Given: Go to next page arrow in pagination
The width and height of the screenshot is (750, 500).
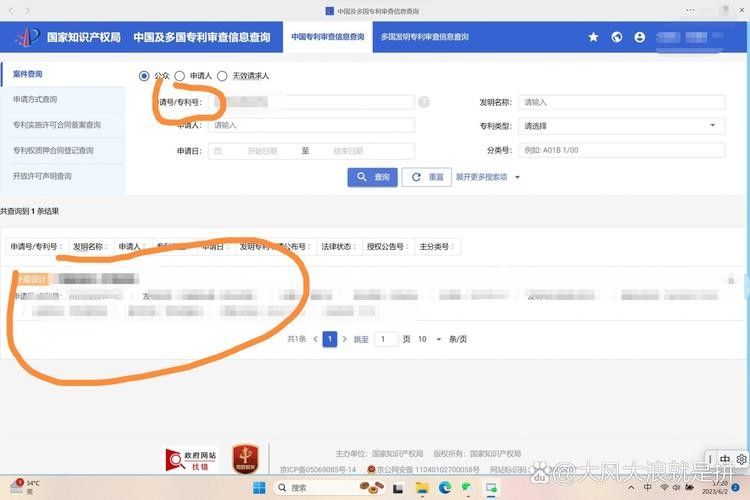Looking at the screenshot, I should (344, 339).
